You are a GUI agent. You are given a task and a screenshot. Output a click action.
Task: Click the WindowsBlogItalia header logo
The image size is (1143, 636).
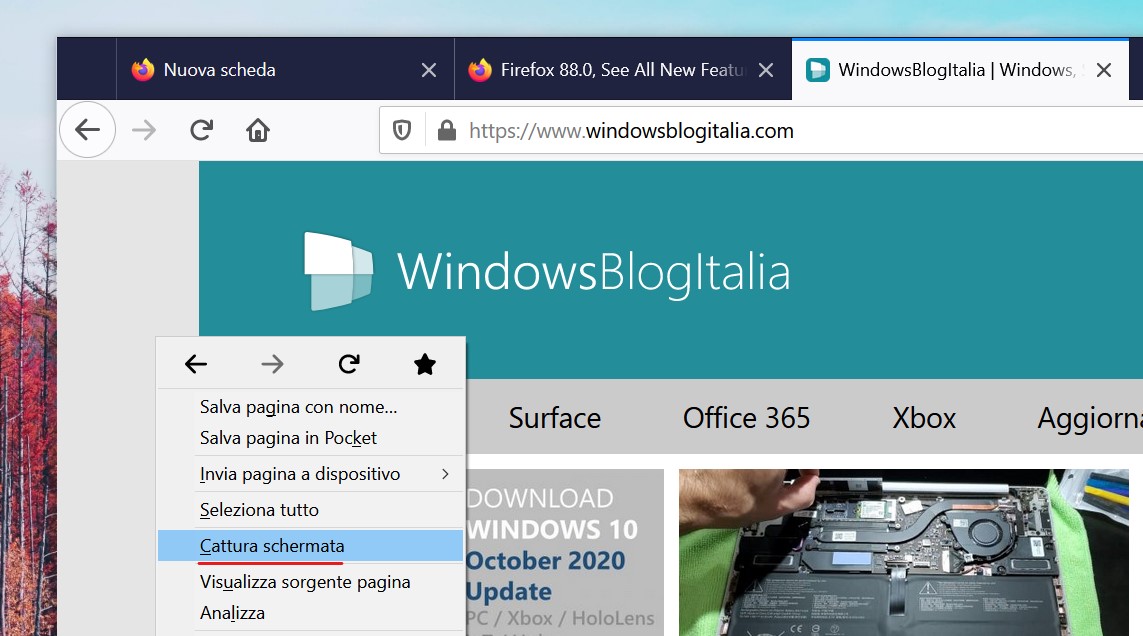coord(338,271)
